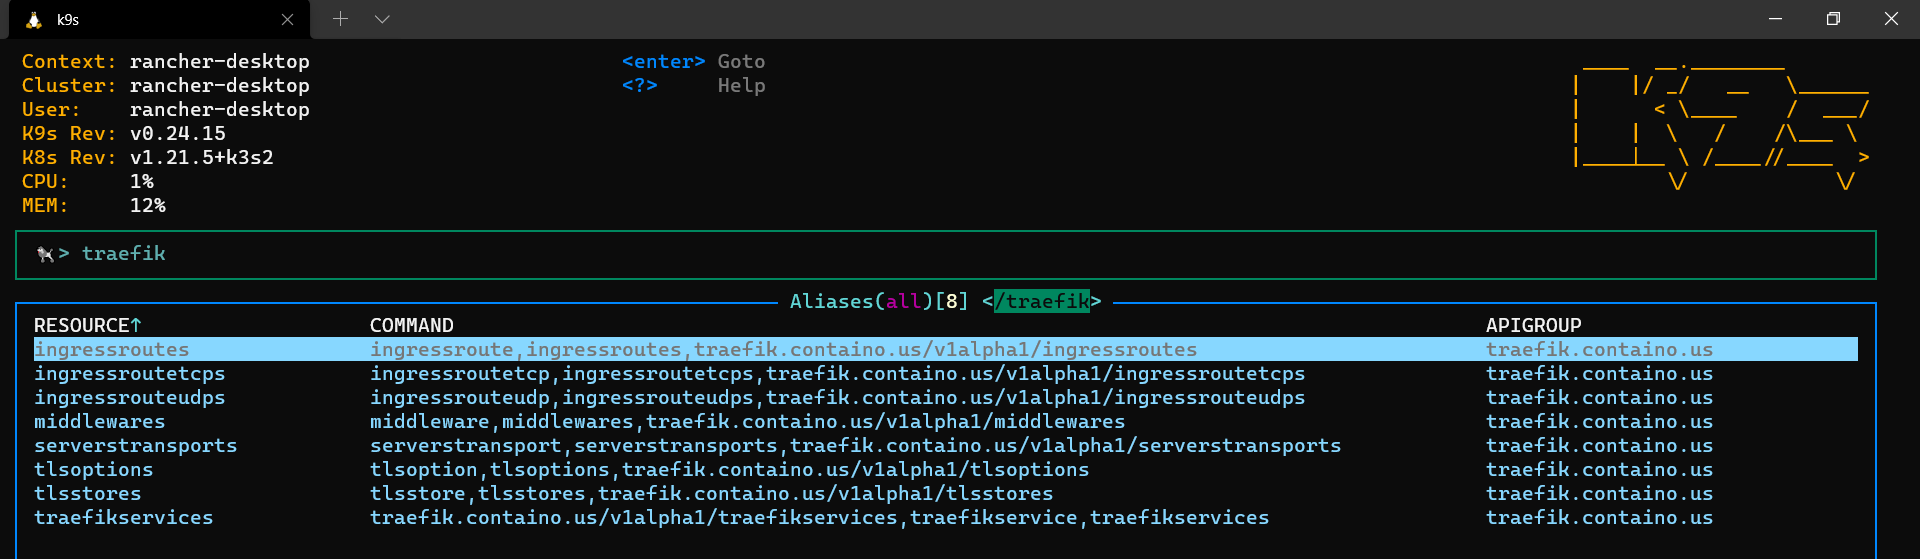Select the k9s terminal tab
This screenshot has width=1920, height=559.
(x=159, y=20)
